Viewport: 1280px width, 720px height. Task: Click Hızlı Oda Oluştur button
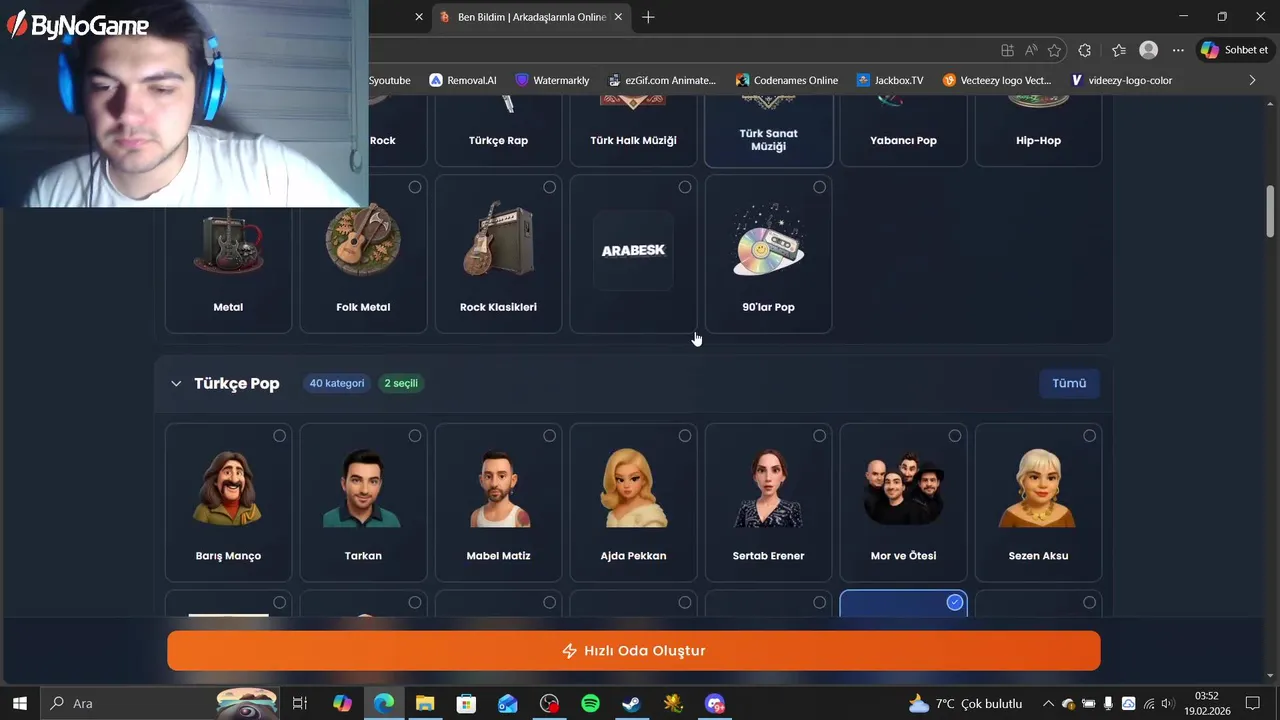pos(634,651)
